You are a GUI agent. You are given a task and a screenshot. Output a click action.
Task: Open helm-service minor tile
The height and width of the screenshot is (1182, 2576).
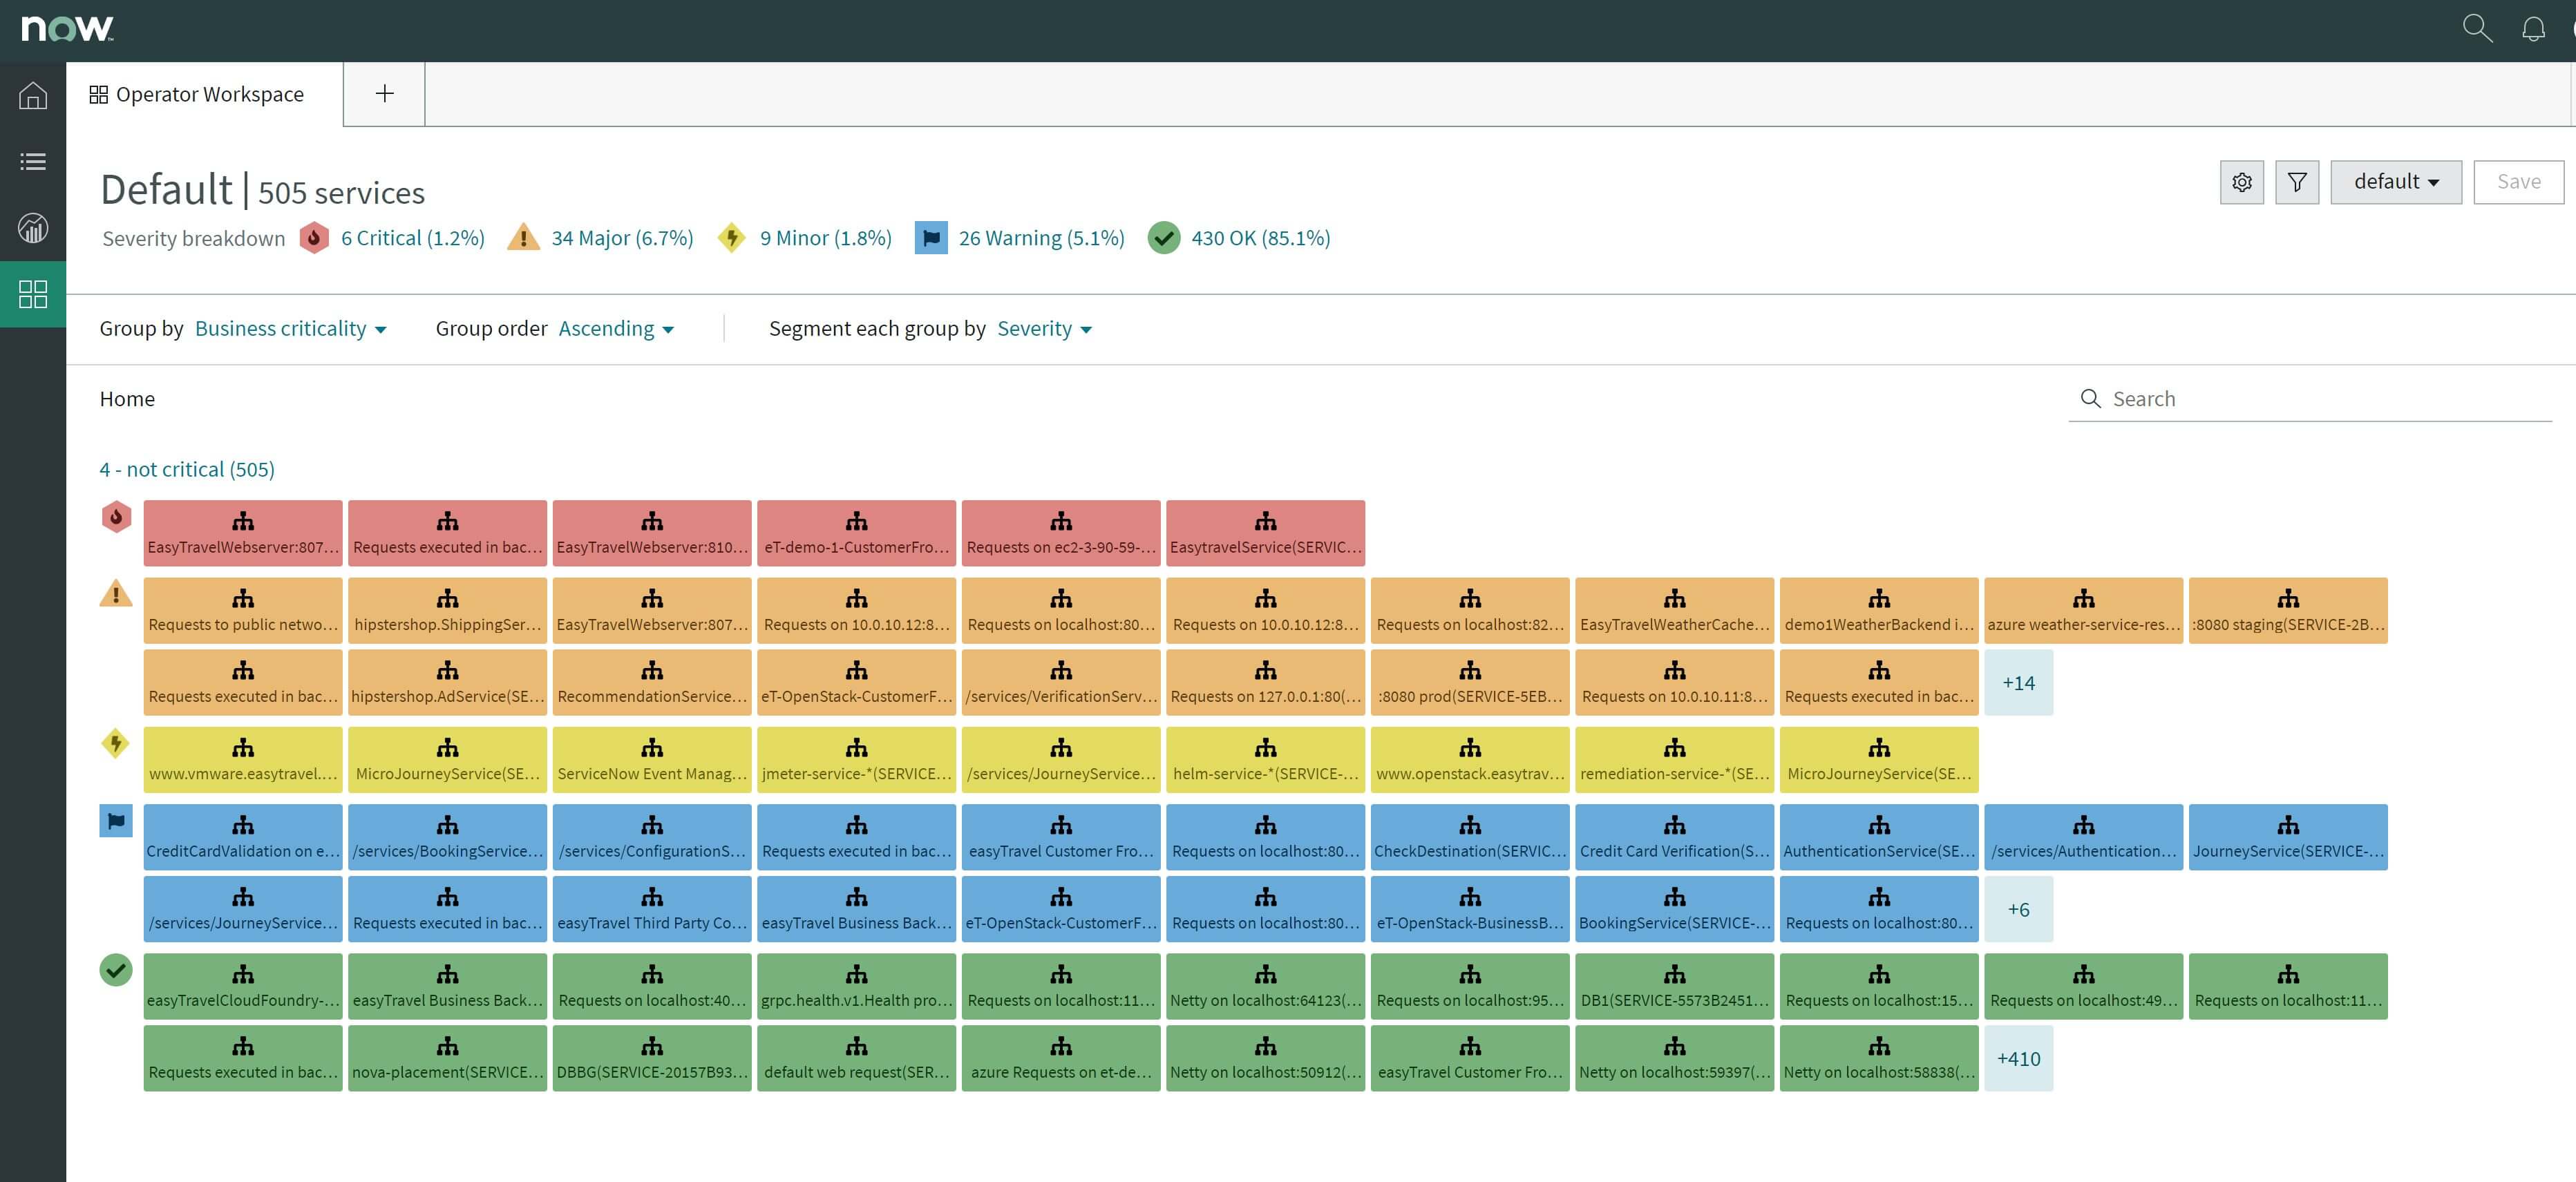(x=1265, y=760)
